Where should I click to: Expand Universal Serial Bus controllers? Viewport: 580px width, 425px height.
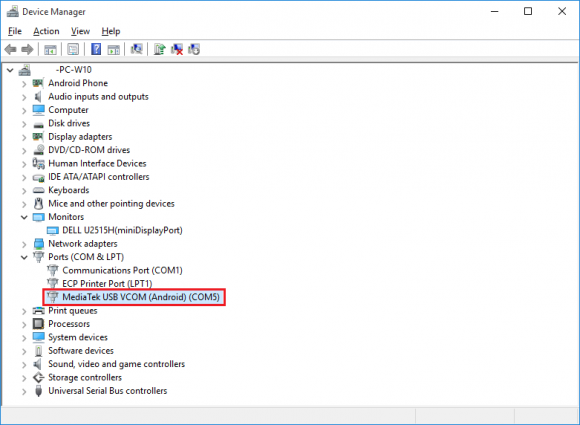click(x=24, y=391)
